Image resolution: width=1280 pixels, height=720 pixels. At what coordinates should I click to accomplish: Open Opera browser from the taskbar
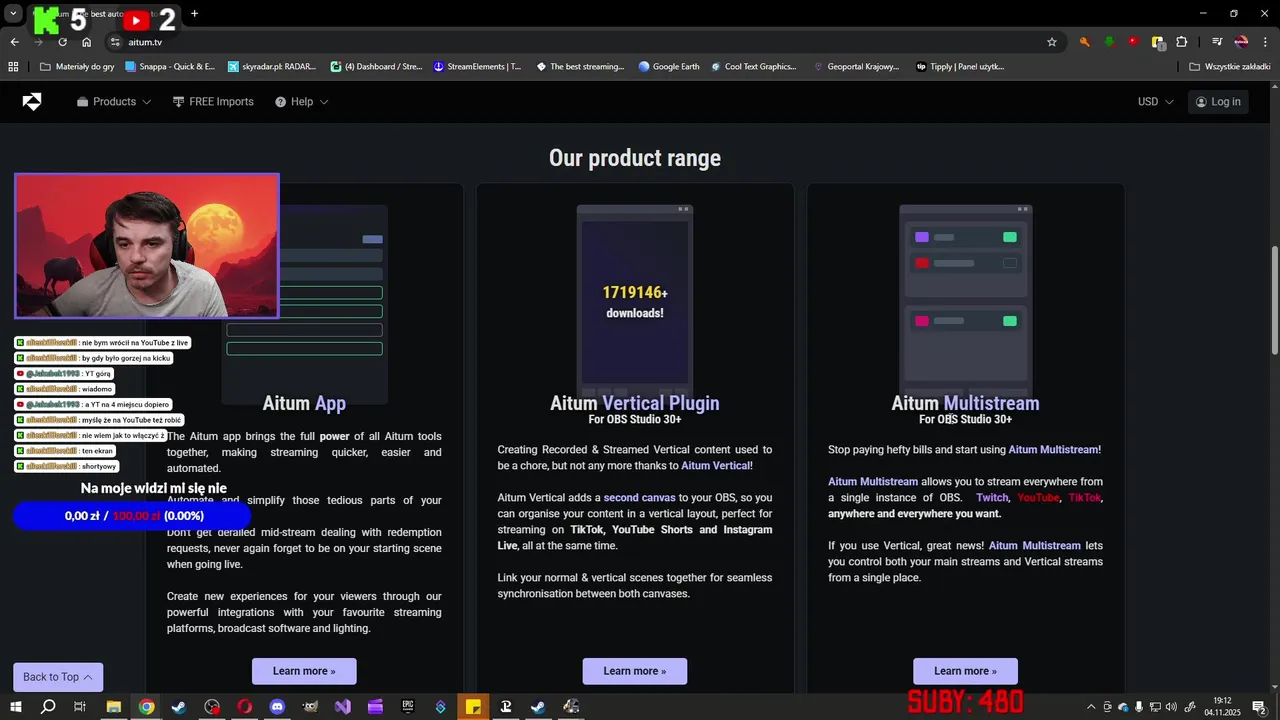coord(244,706)
